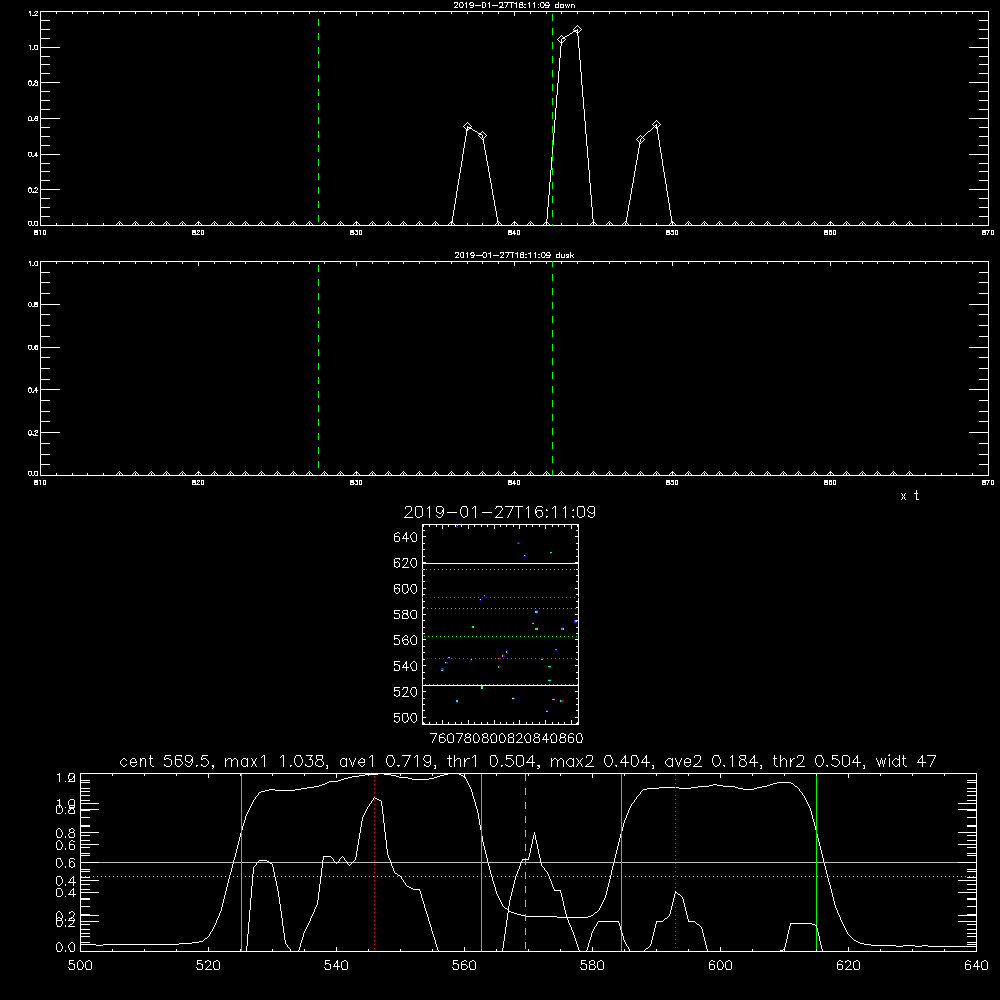Click 'widt 47' in the stats title
Viewport: 1000px width, 1000px height.
[x=906, y=761]
